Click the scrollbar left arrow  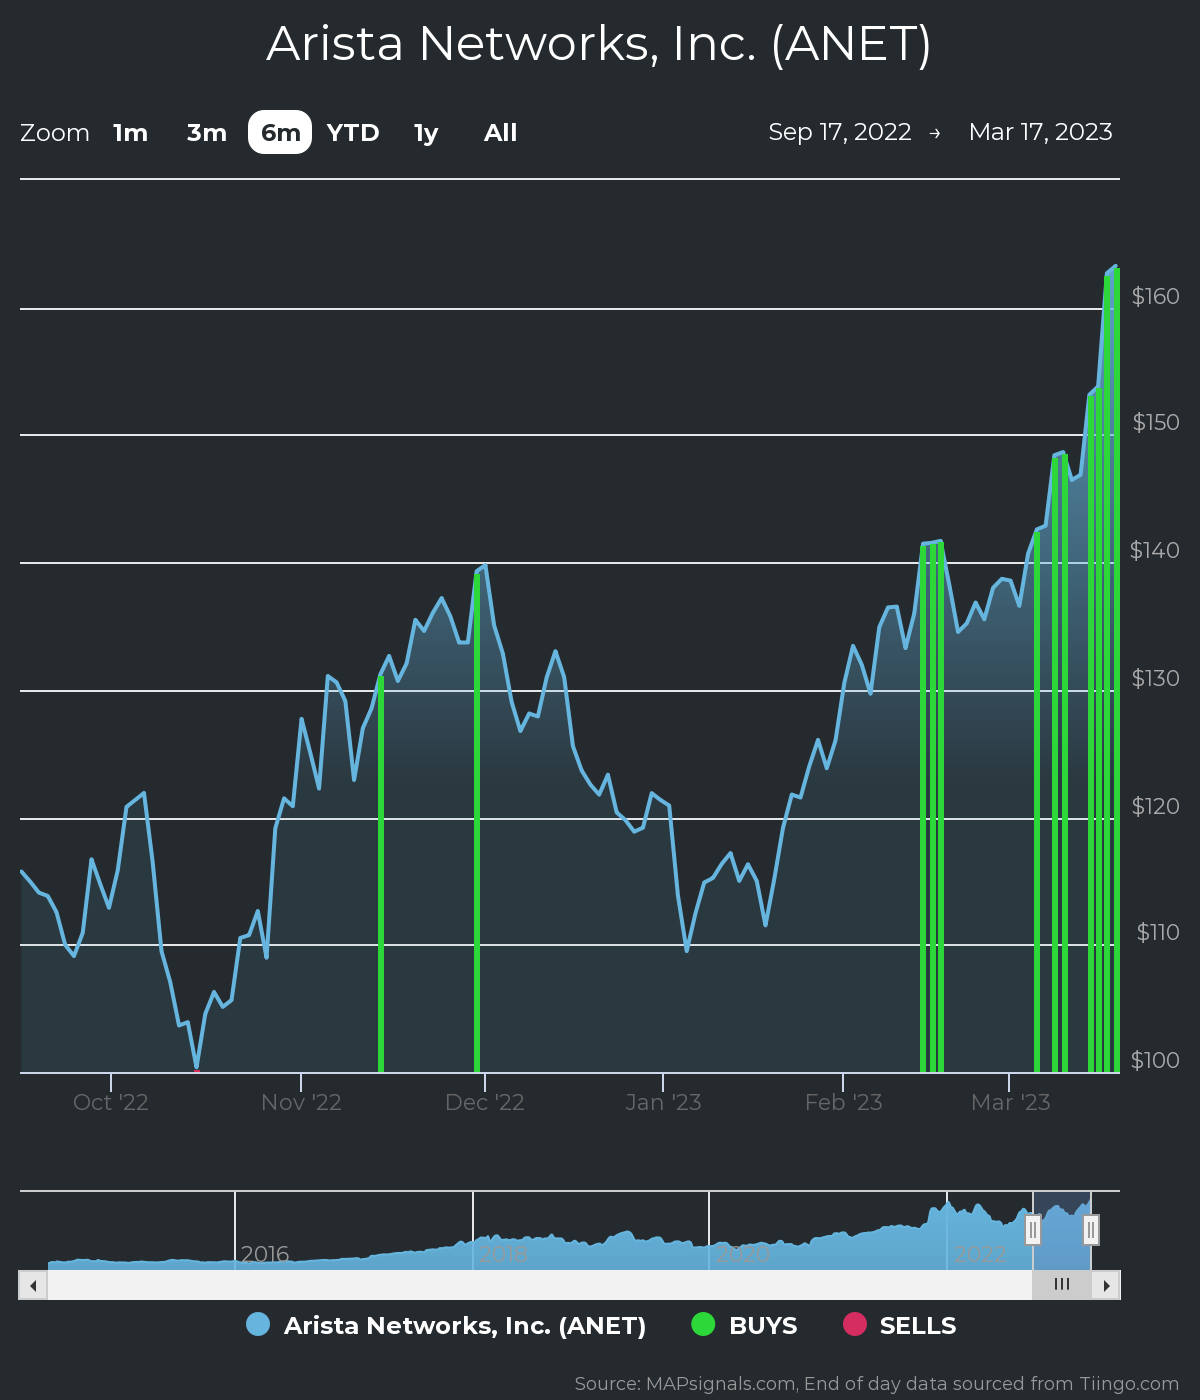click(33, 1285)
